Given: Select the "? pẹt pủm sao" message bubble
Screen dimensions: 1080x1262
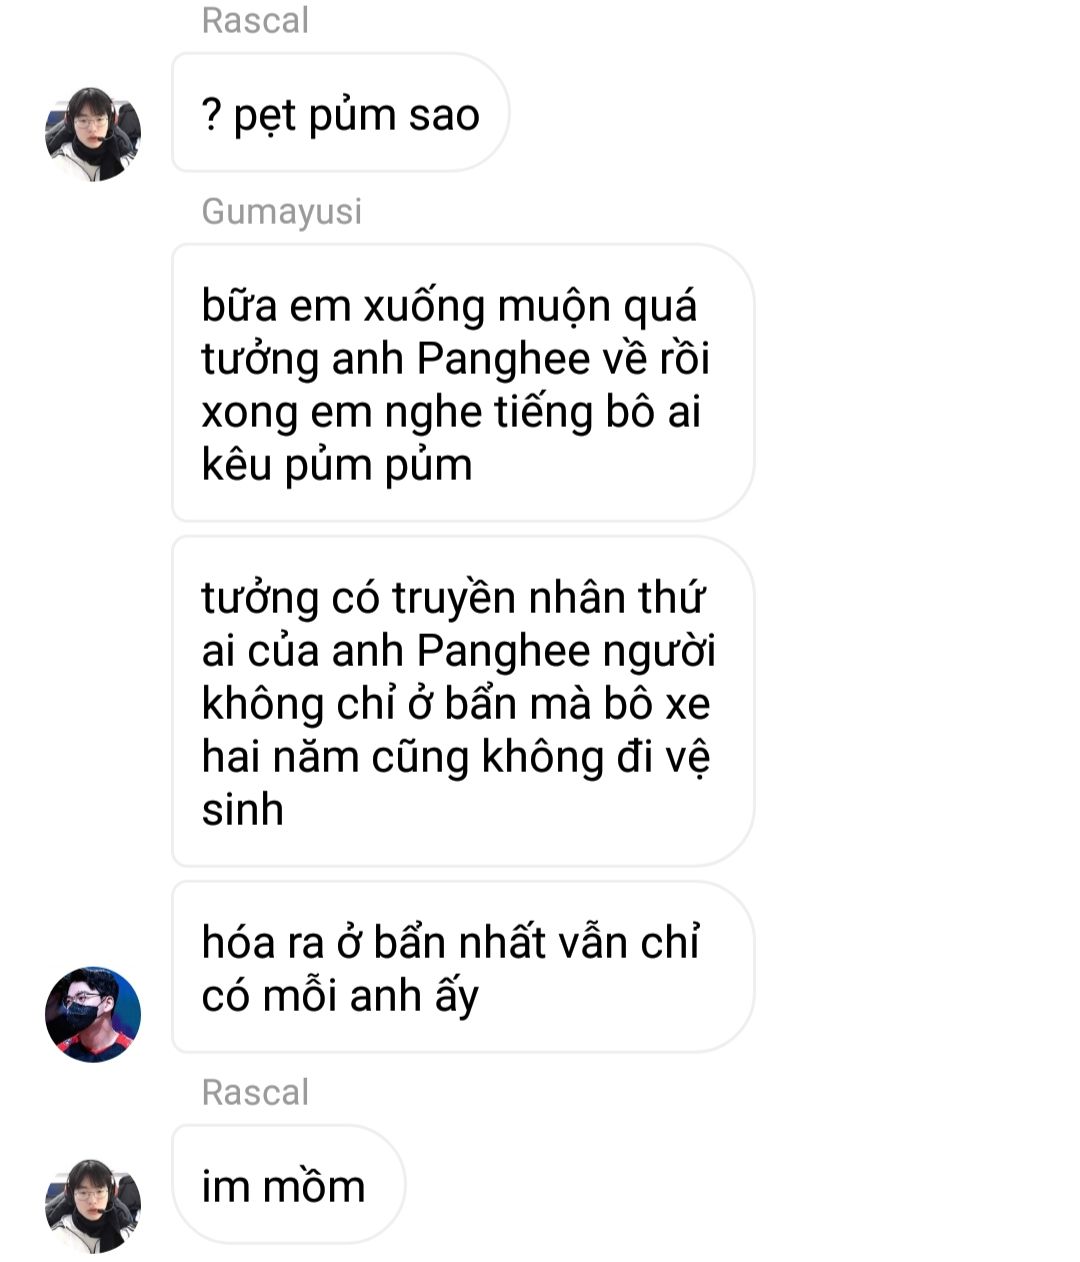Looking at the screenshot, I should (340, 113).
